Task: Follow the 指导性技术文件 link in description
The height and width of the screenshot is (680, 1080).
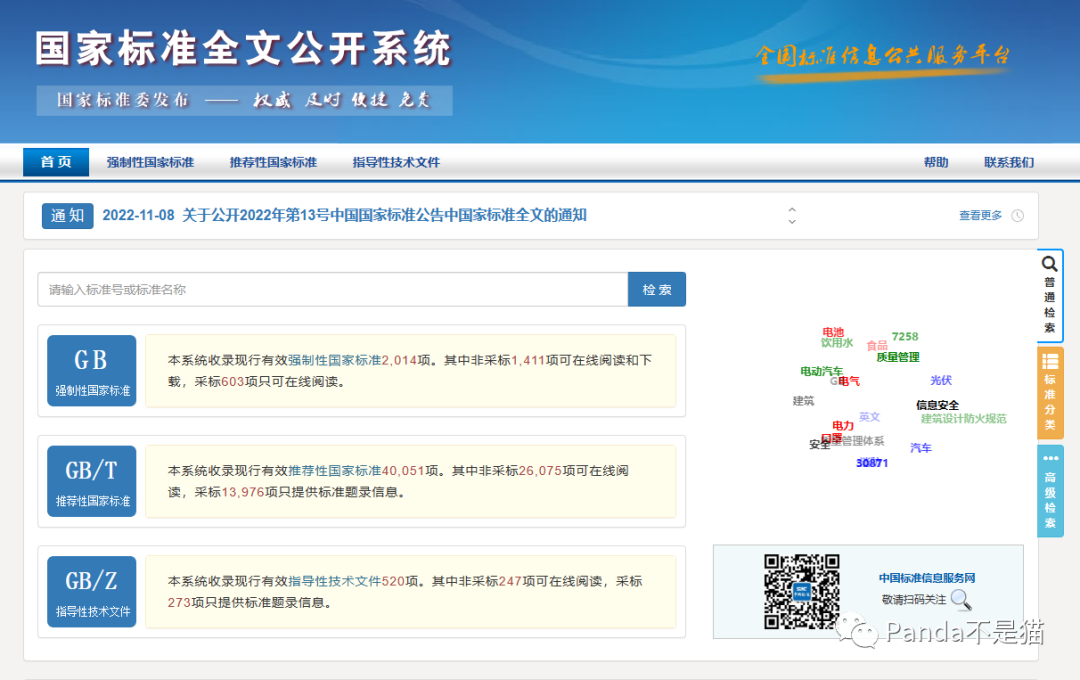Action: point(334,581)
